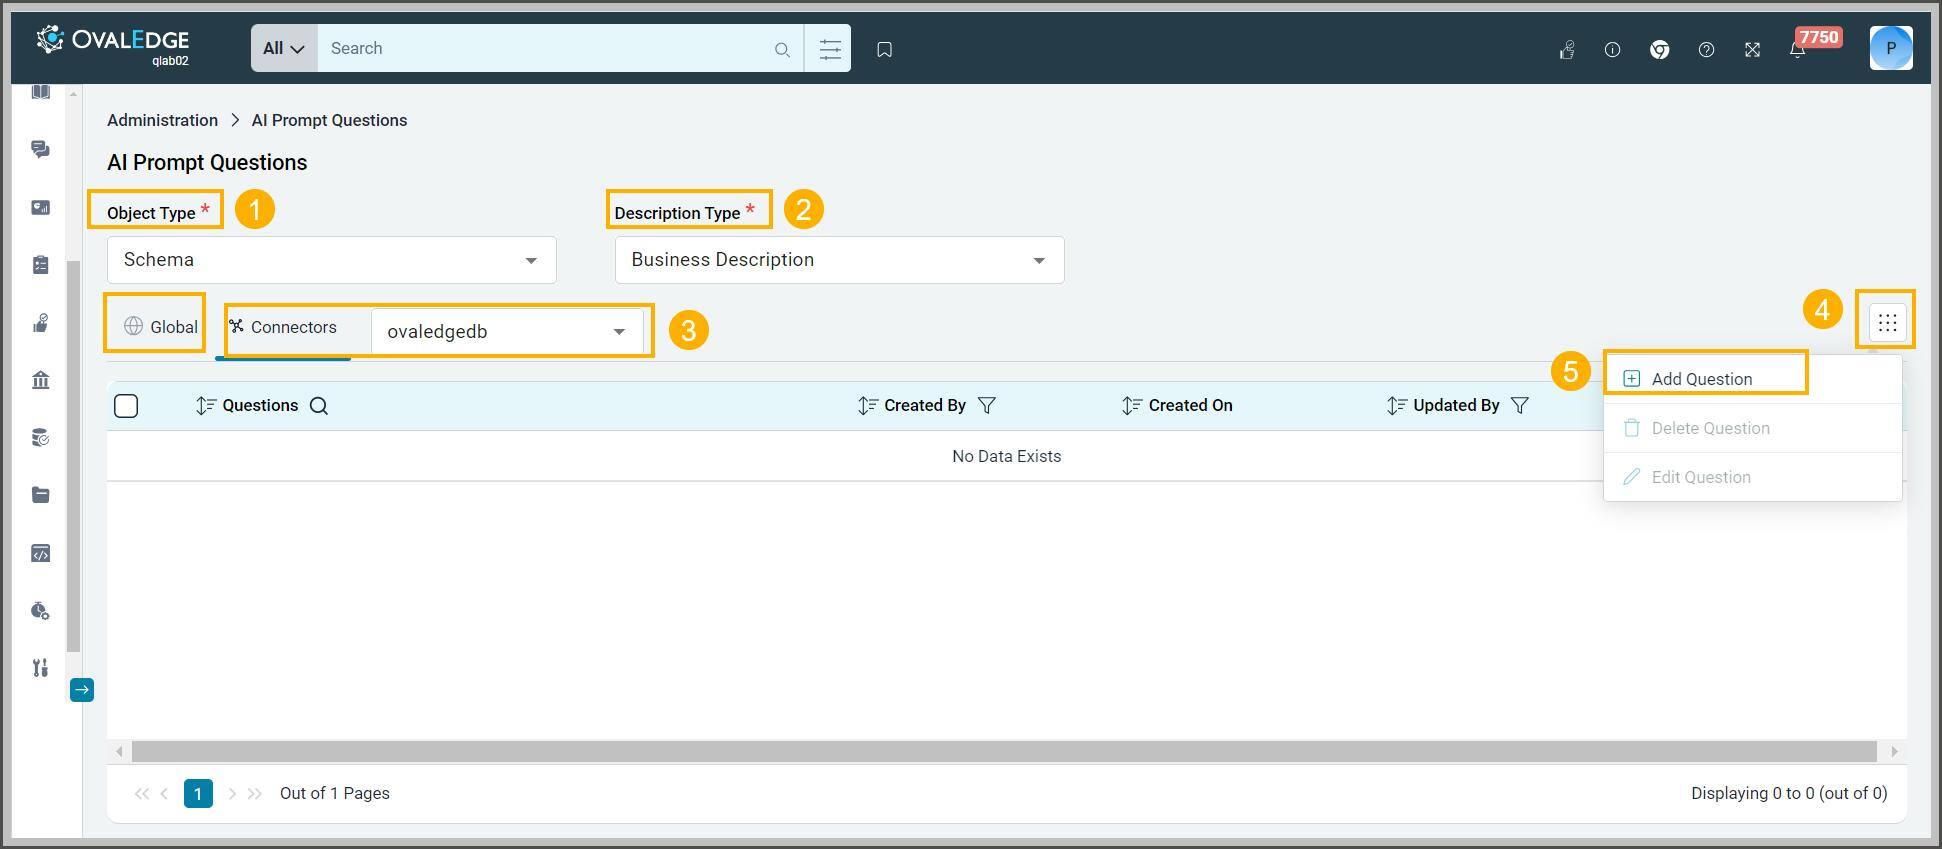Viewport: 1942px width, 849px height.
Task: Open the folder sidebar icon
Action: click(40, 495)
